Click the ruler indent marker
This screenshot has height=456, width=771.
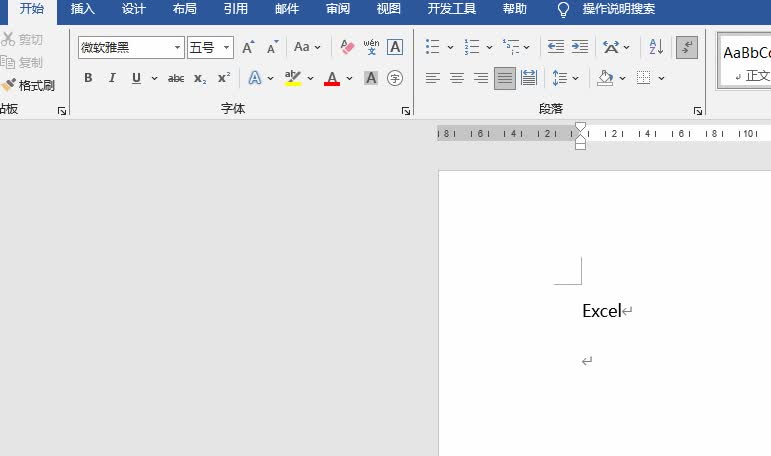(x=580, y=136)
